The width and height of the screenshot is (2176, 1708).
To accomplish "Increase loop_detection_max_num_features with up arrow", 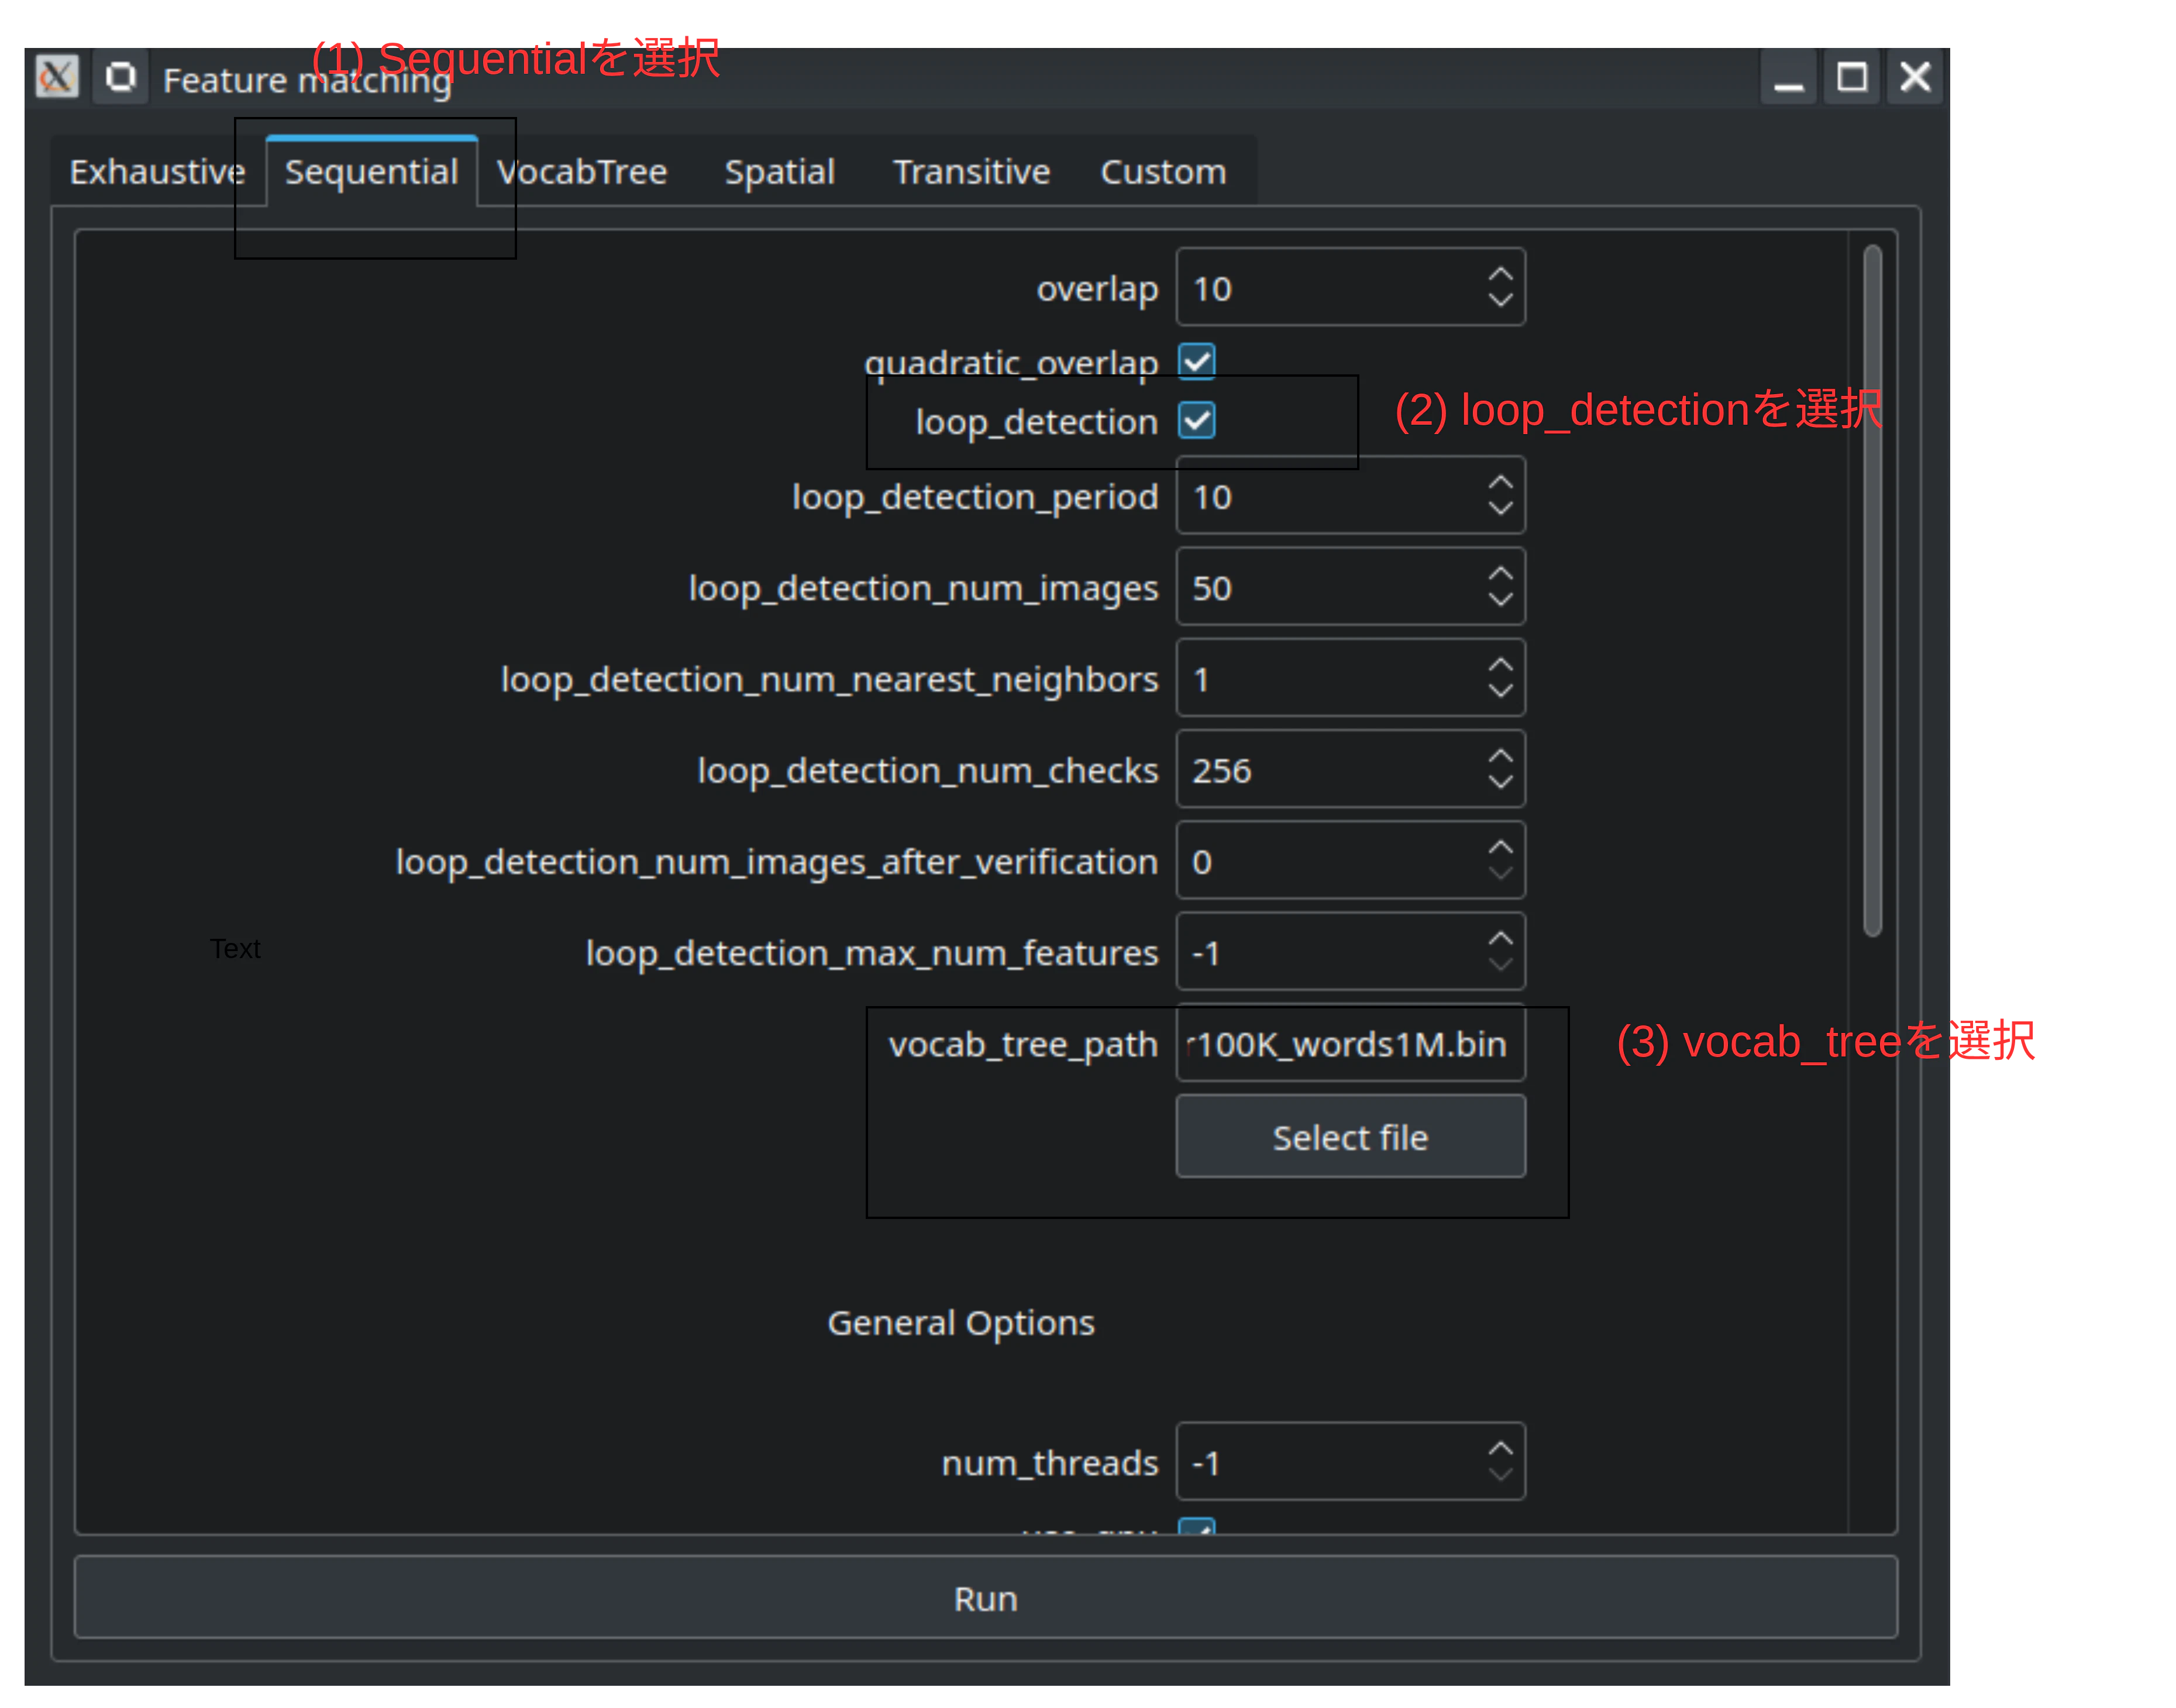I will coord(1500,939).
